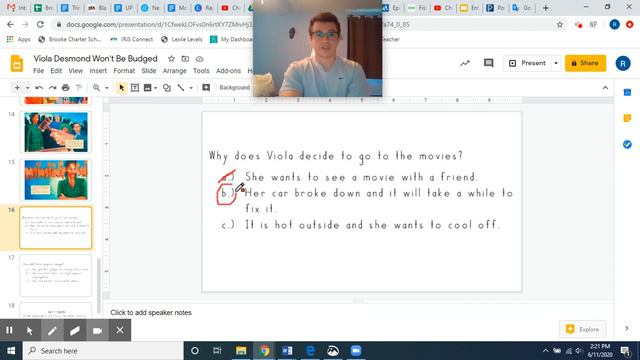Open the Edit menu
Image resolution: width=640 pixels, height=360 pixels.
(x=56, y=71)
